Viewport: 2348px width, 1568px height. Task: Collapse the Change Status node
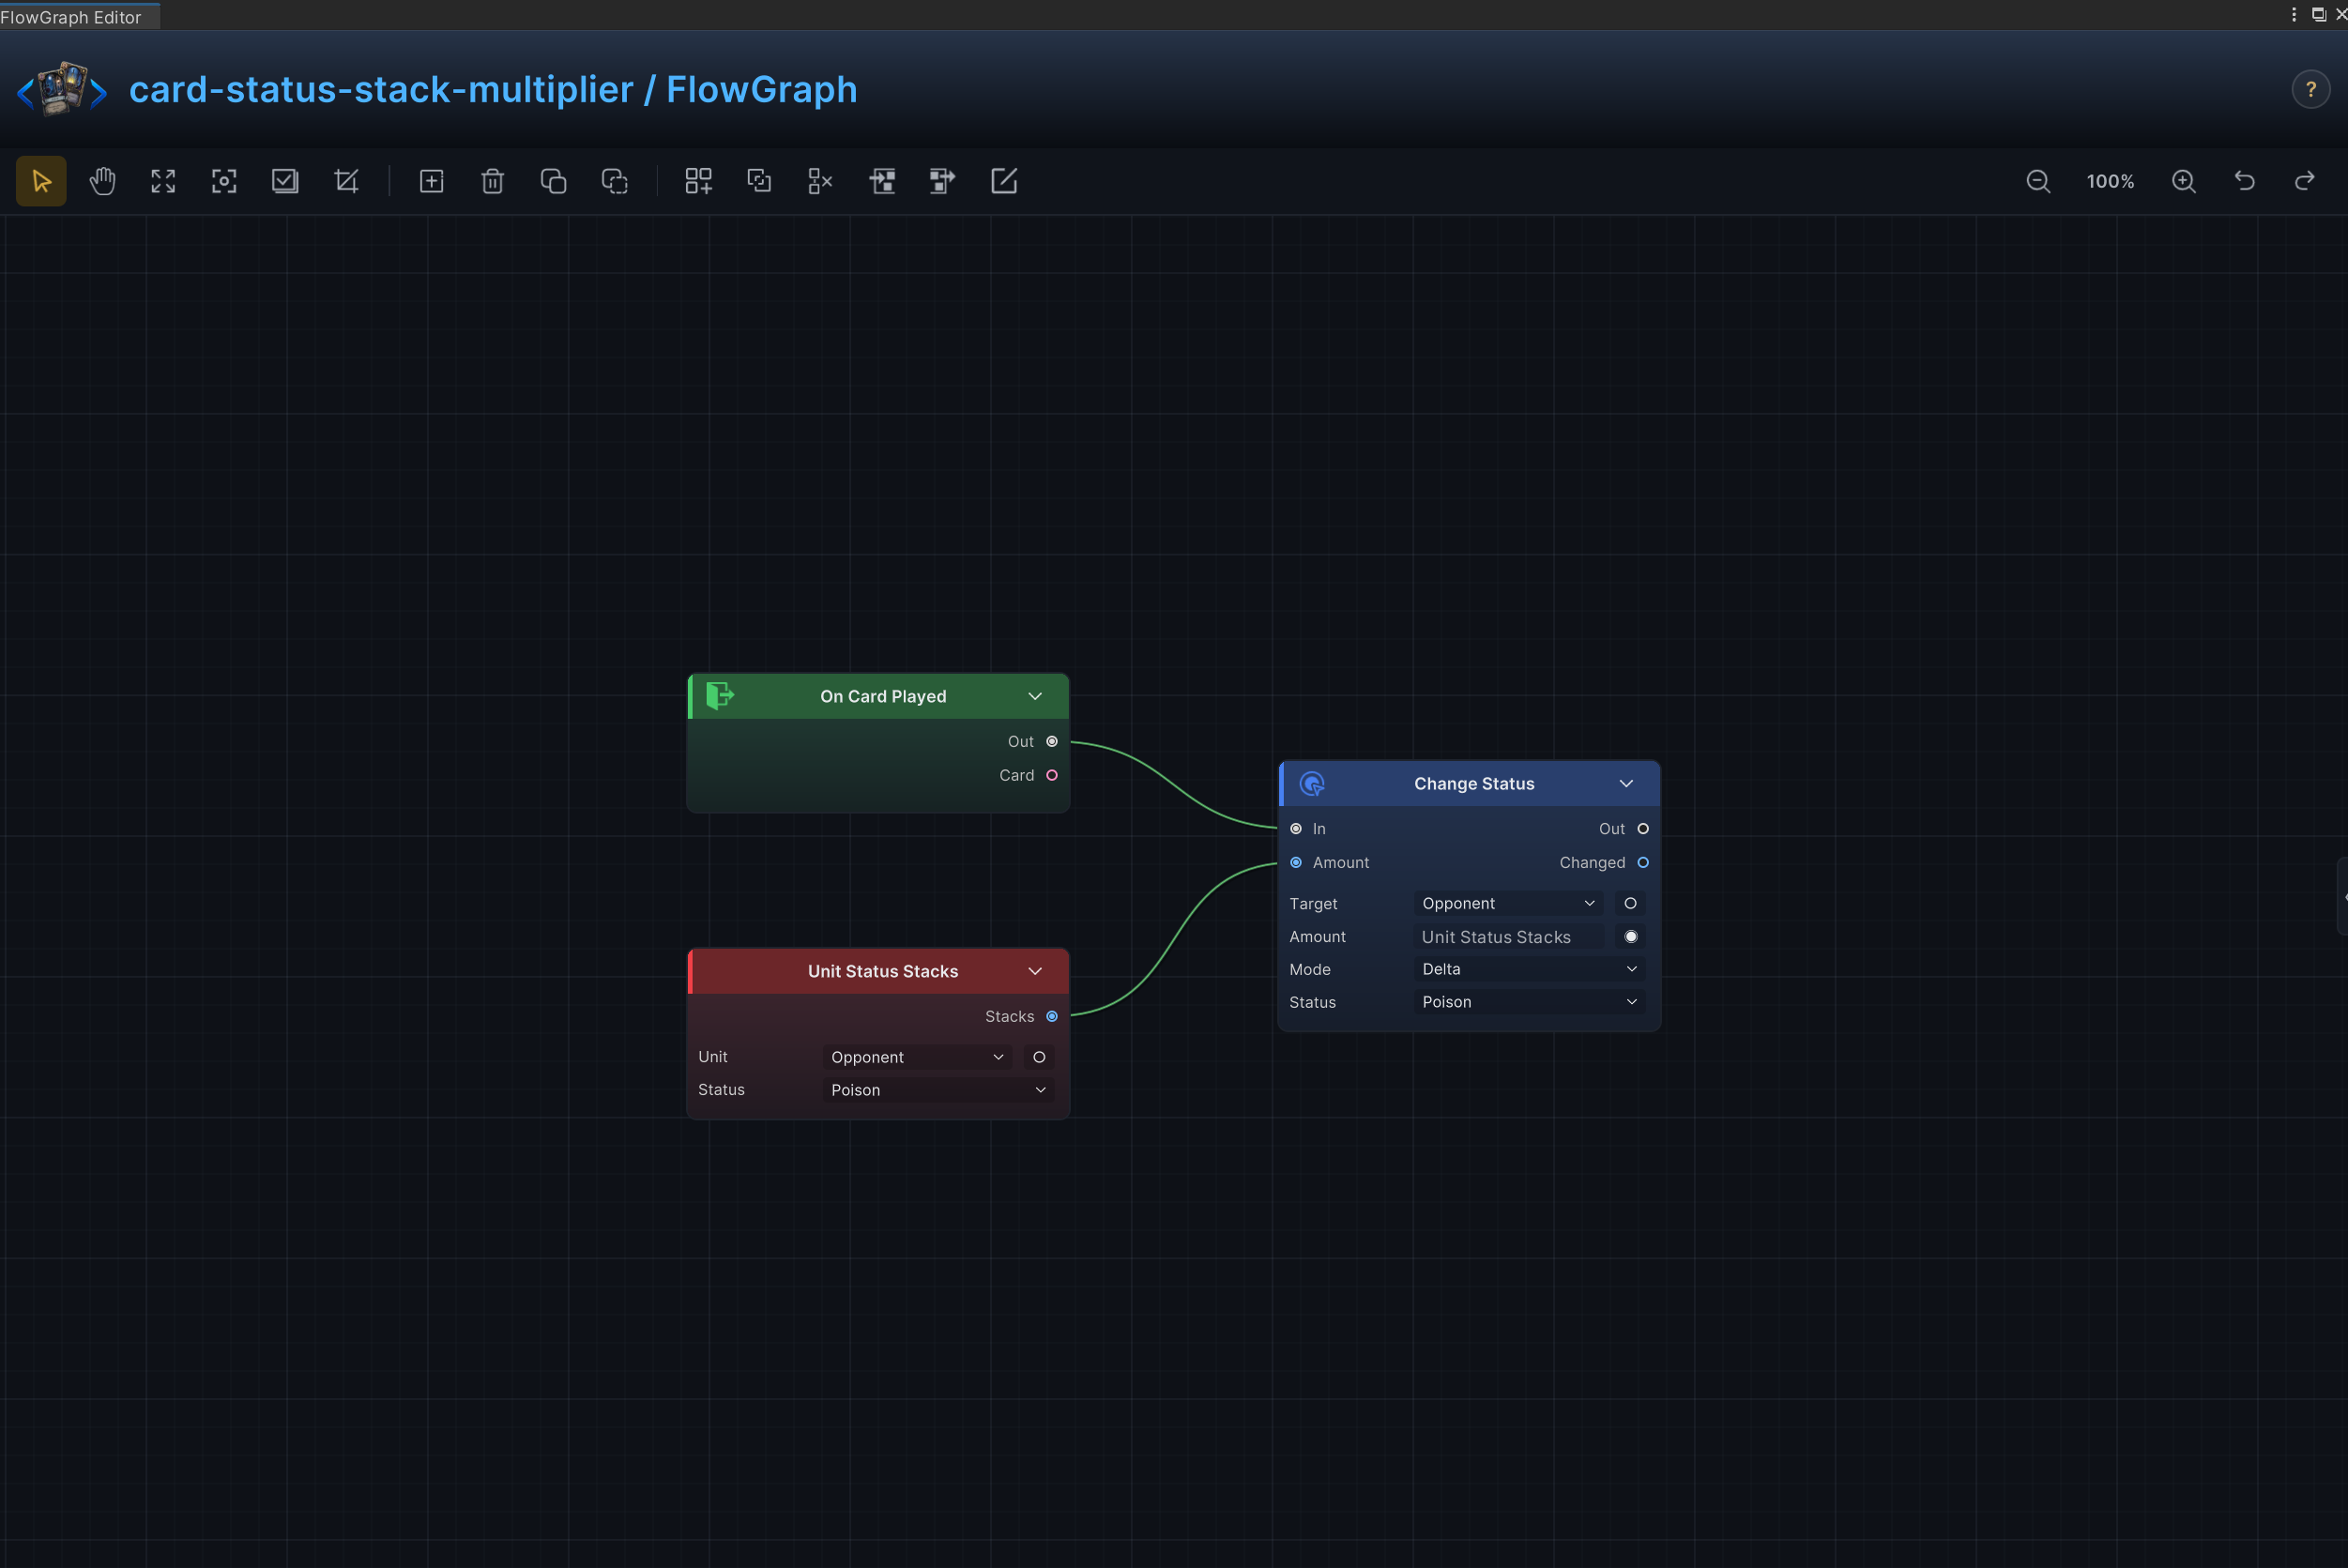pyautogui.click(x=1626, y=784)
